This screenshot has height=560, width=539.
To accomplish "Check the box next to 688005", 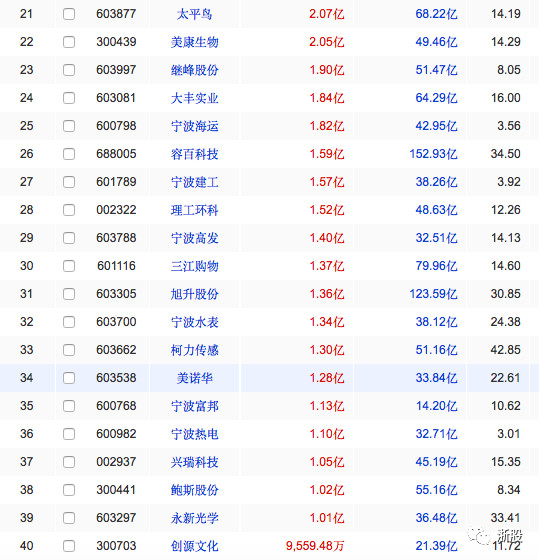I will pos(69,154).
